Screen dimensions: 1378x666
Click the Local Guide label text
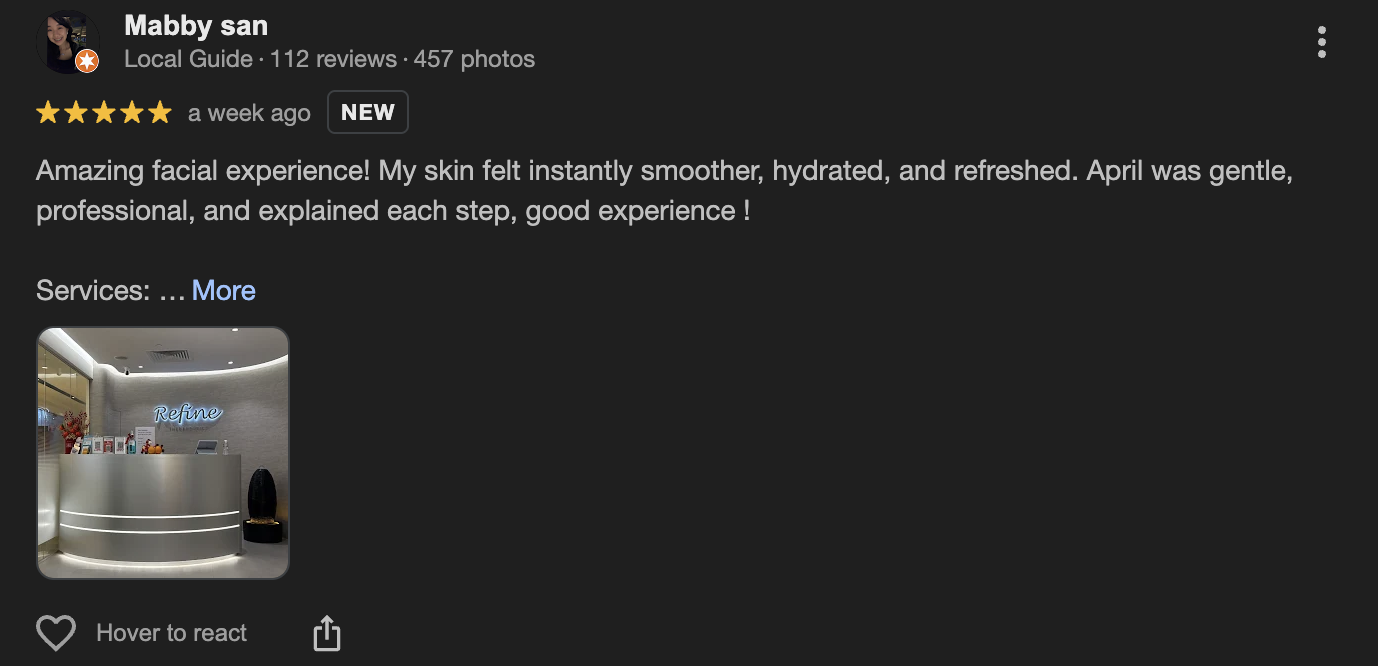(x=188, y=59)
